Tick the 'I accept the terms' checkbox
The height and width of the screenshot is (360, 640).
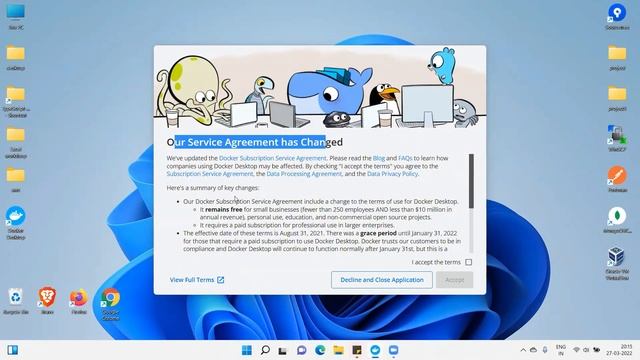469,262
